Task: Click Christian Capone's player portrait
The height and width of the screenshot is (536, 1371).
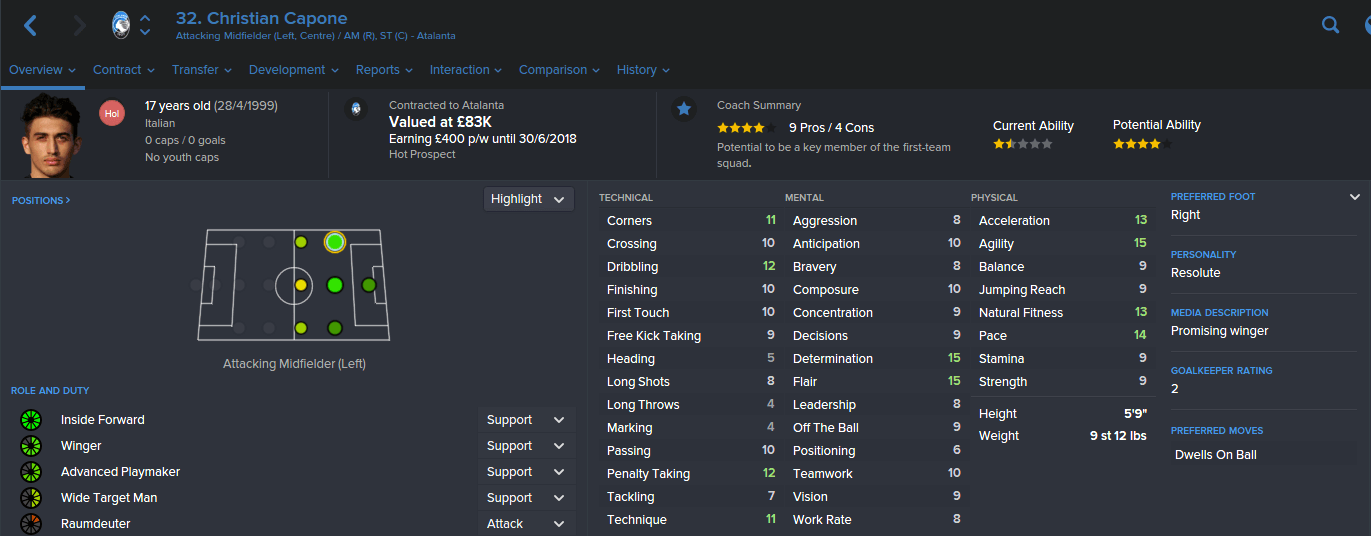Action: (x=50, y=136)
